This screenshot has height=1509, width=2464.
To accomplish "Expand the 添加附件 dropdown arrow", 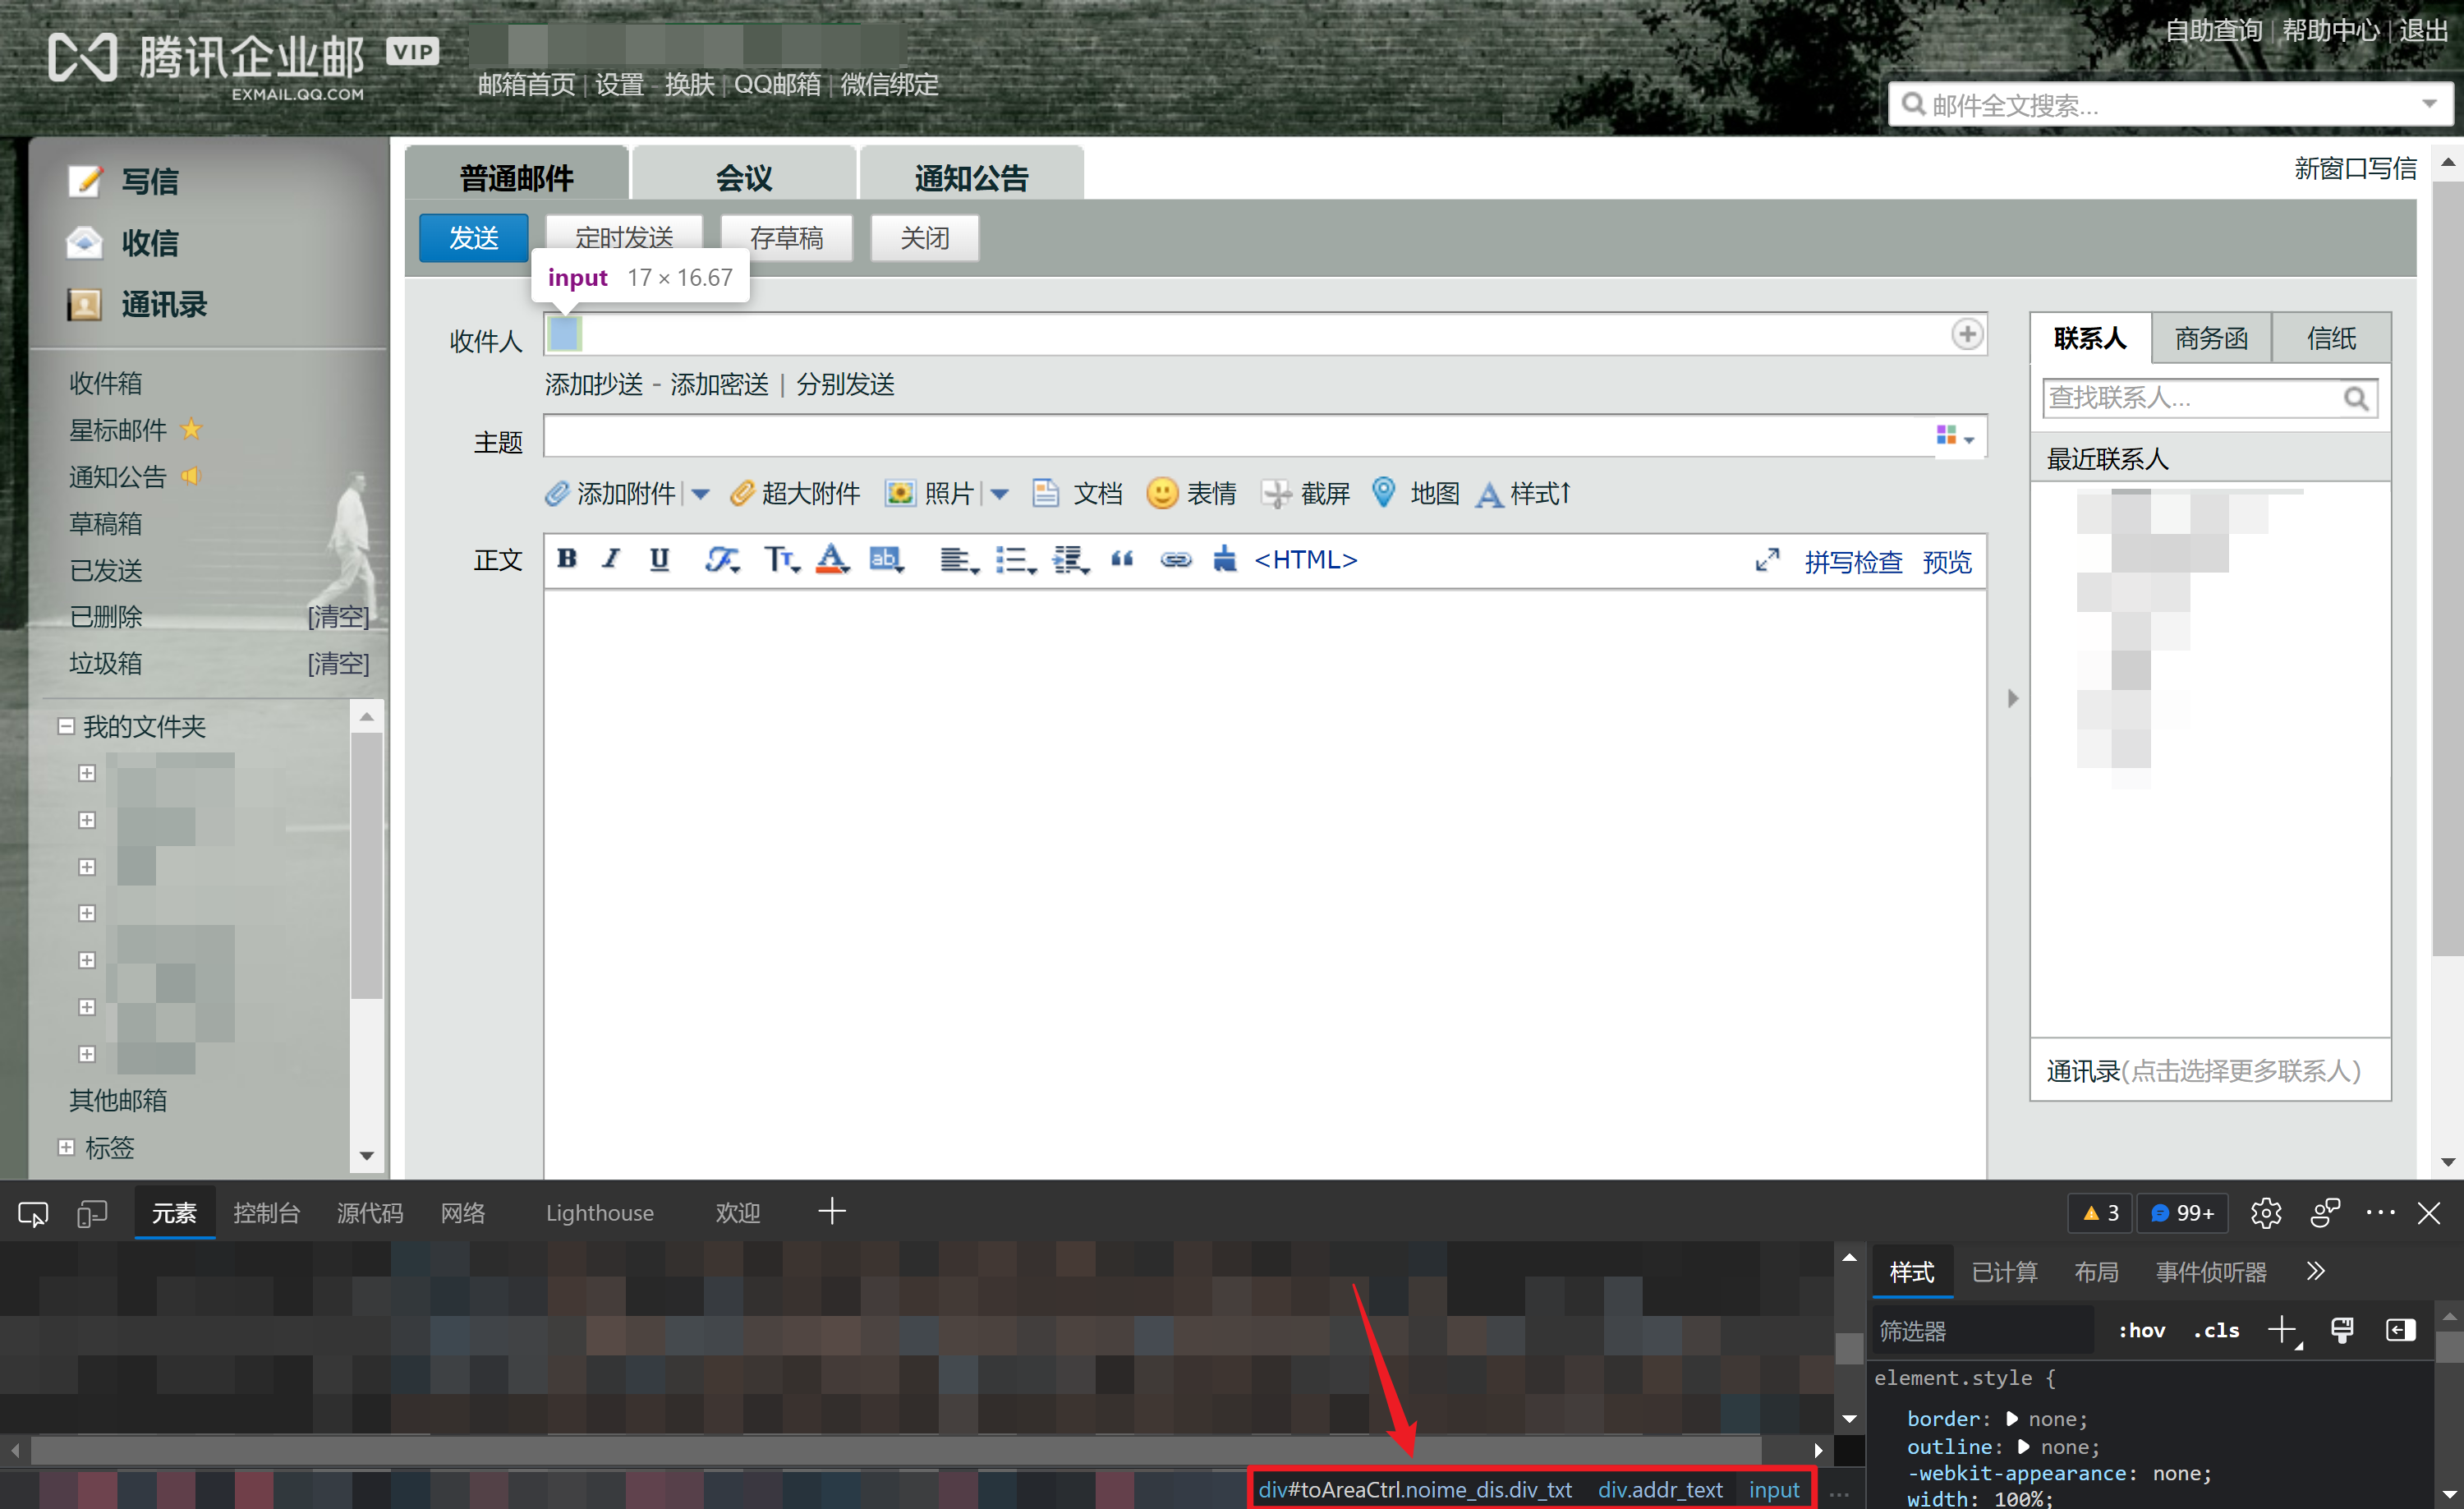I will 701,494.
